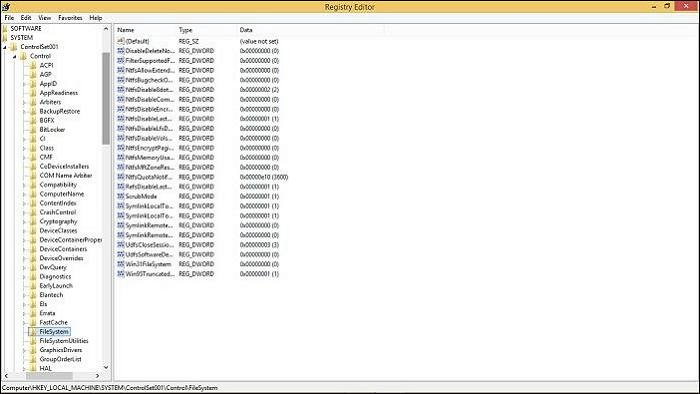The height and width of the screenshot is (394, 700).
Task: Click the BitLocker folder icon
Action: pos(33,129)
